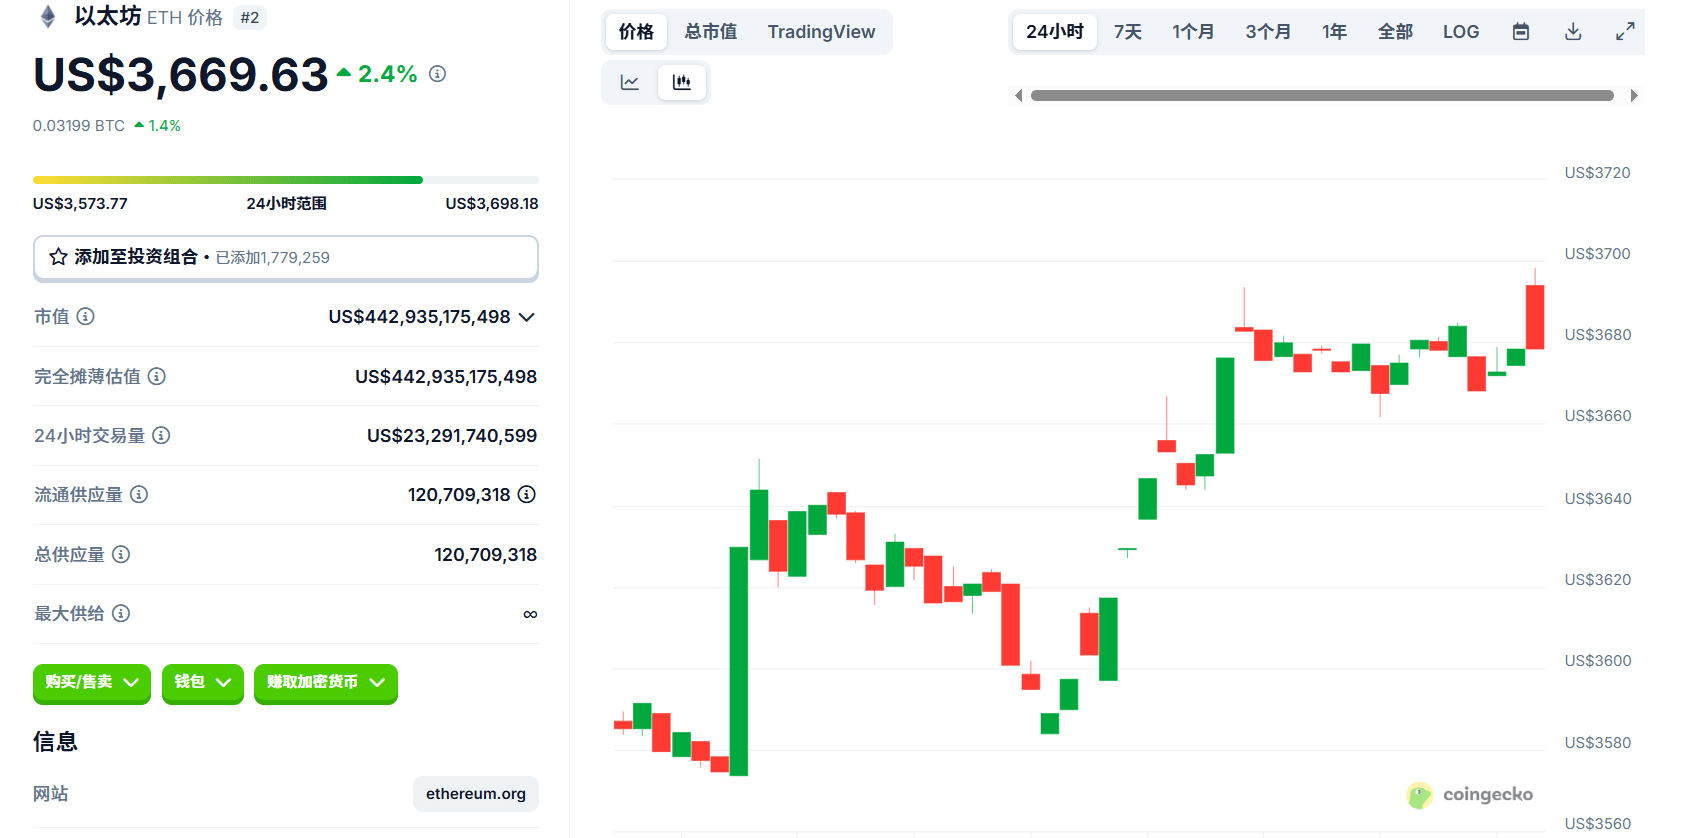Click 添加至投资组合 button
The height and width of the screenshot is (838, 1688).
[286, 258]
